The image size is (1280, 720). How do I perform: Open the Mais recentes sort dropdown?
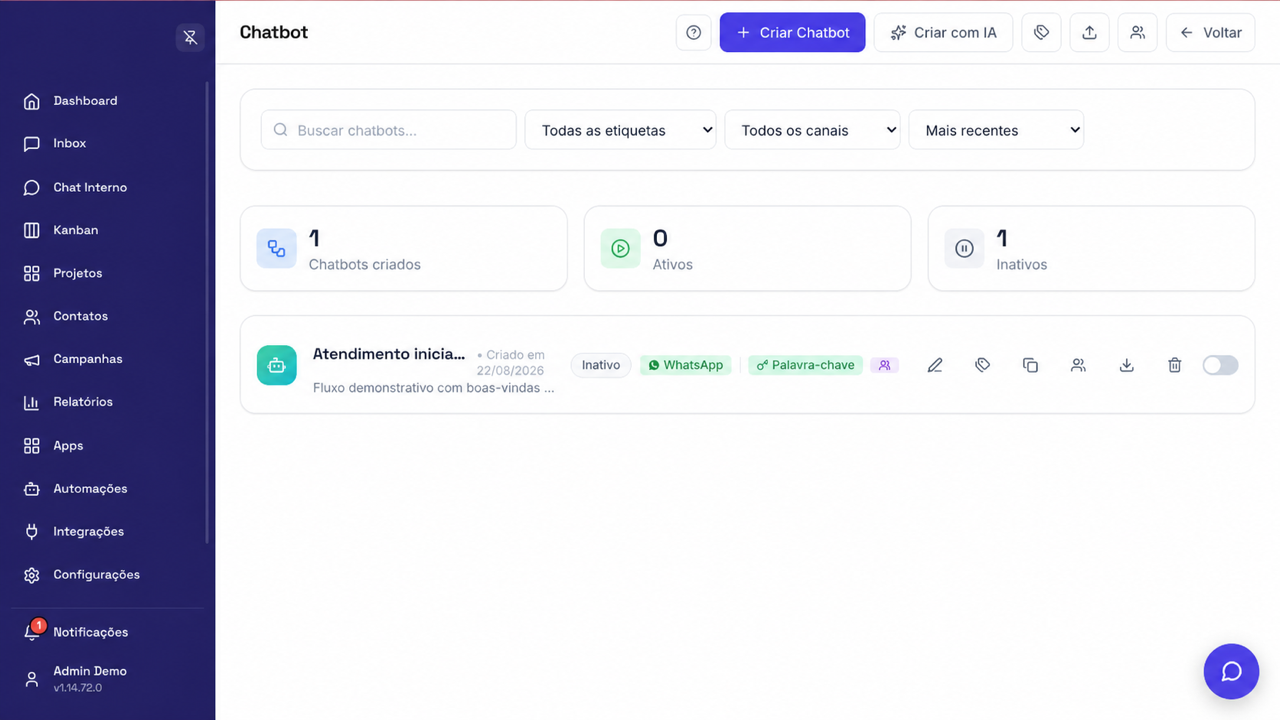(996, 130)
